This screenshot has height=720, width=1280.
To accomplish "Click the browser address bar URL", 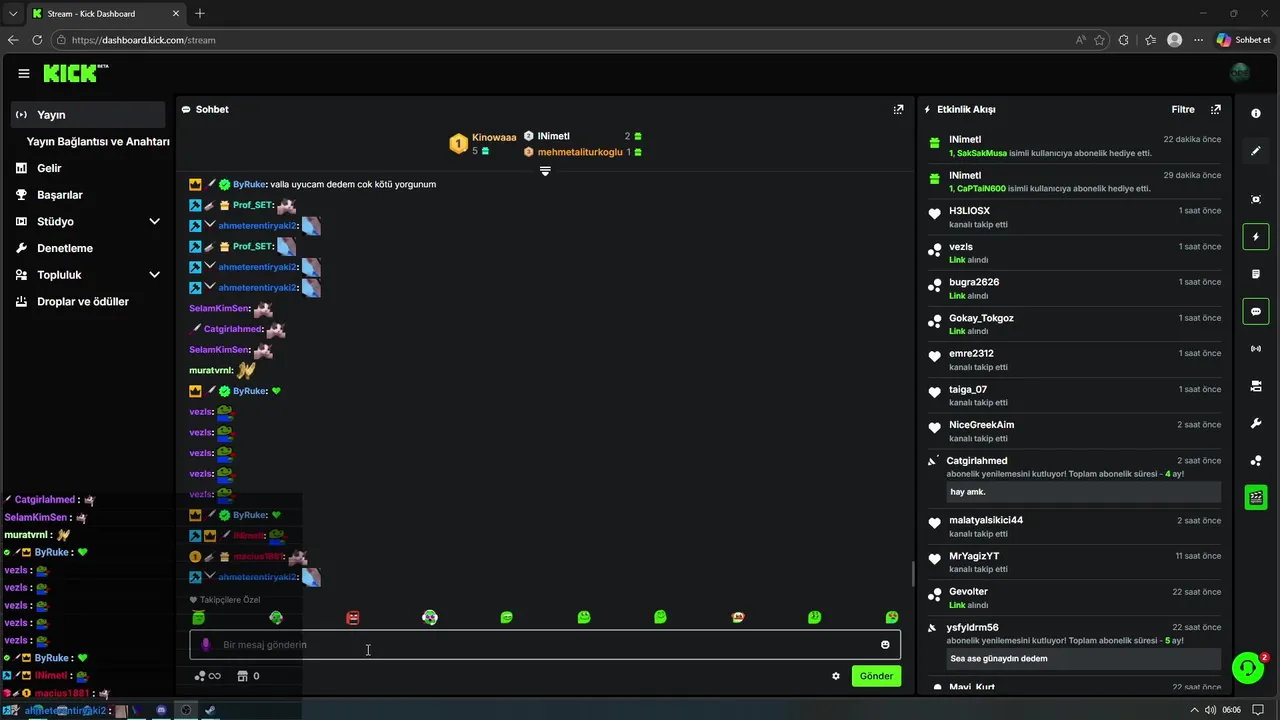I will click(144, 40).
